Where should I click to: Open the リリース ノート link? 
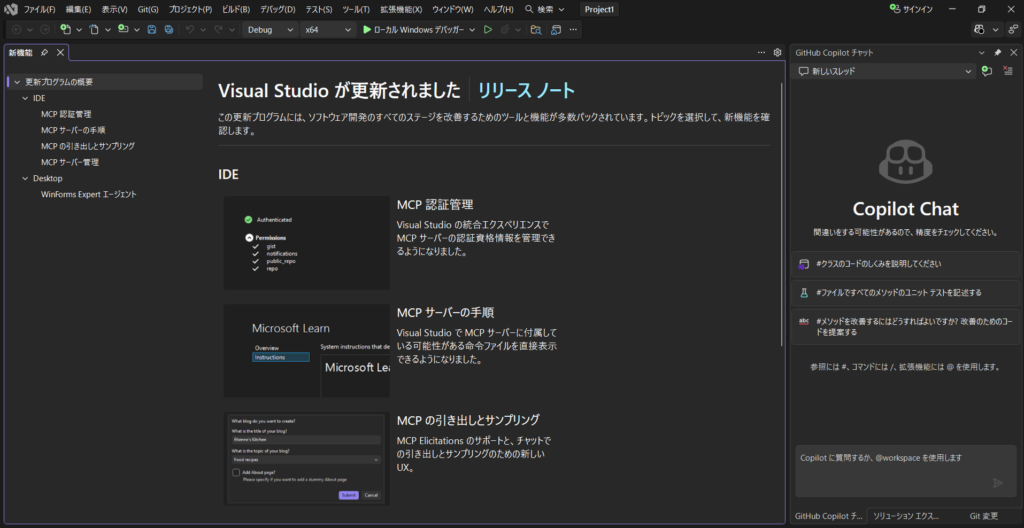coord(526,90)
